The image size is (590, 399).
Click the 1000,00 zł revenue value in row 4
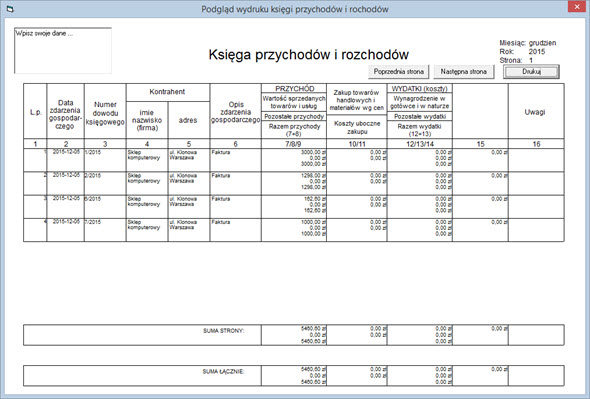pyautogui.click(x=313, y=222)
